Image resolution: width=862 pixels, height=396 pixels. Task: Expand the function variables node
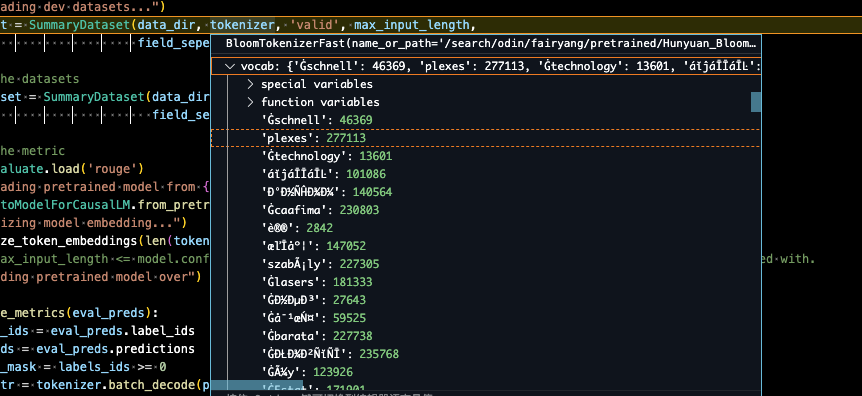(x=250, y=102)
